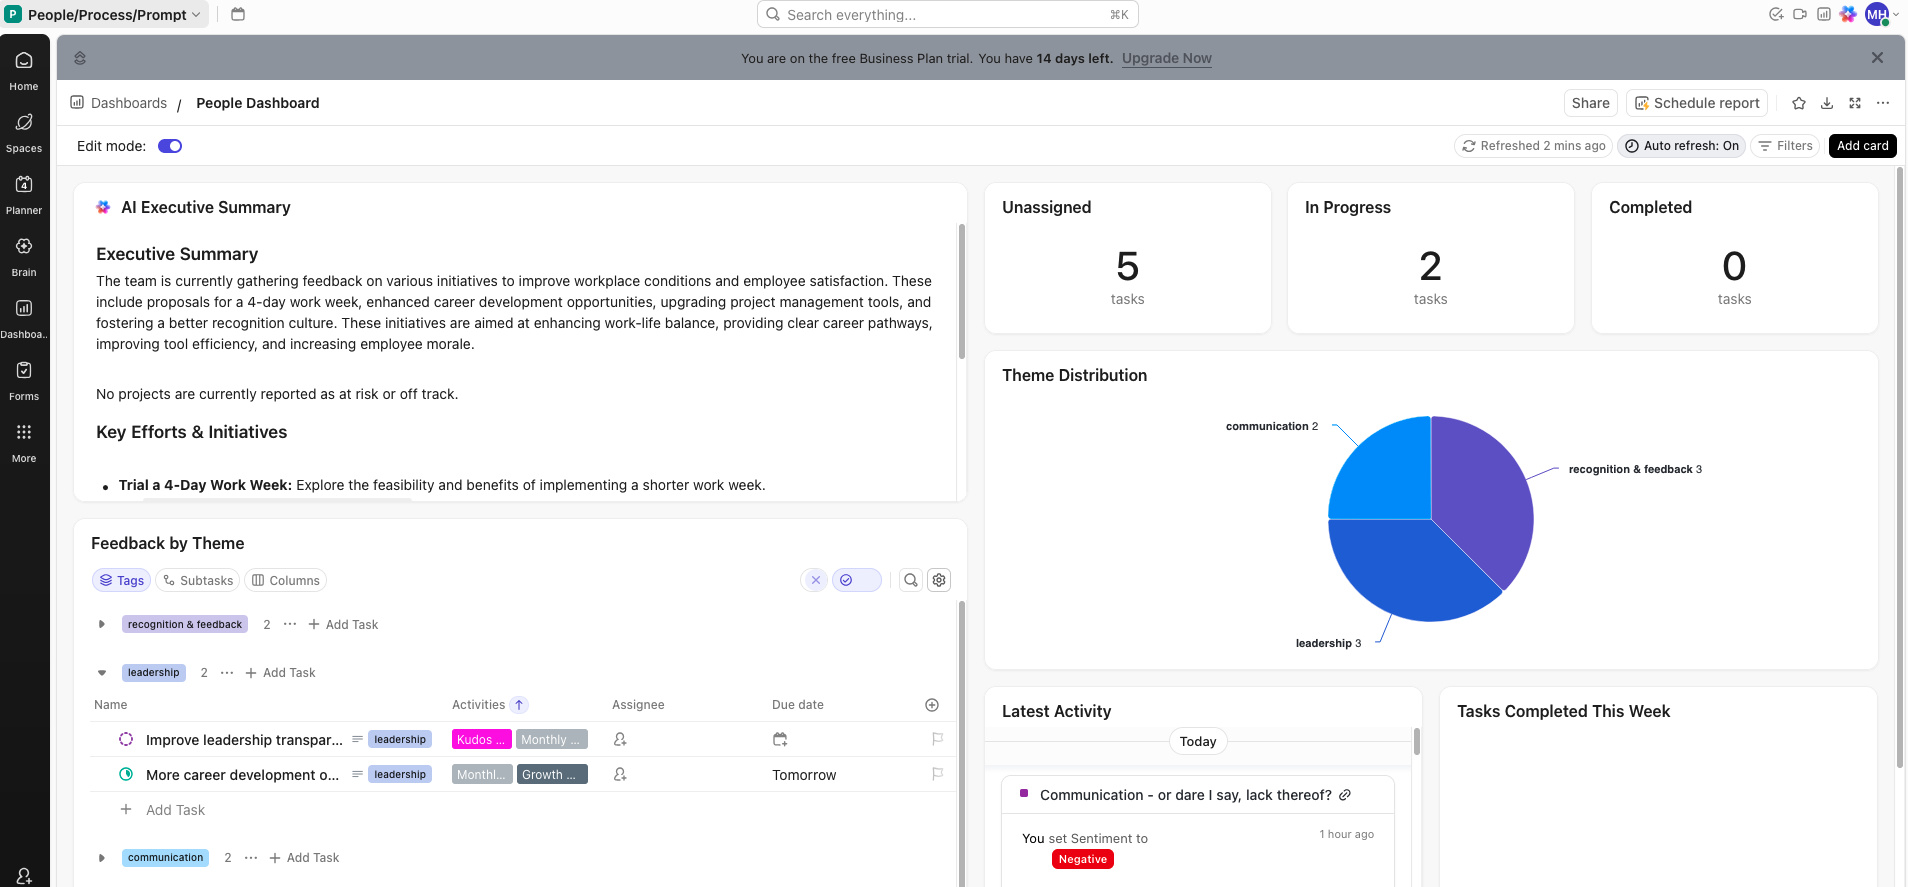Screen dimensions: 1908x887
Task: Toggle Auto refresh On setting
Action: tap(1681, 146)
